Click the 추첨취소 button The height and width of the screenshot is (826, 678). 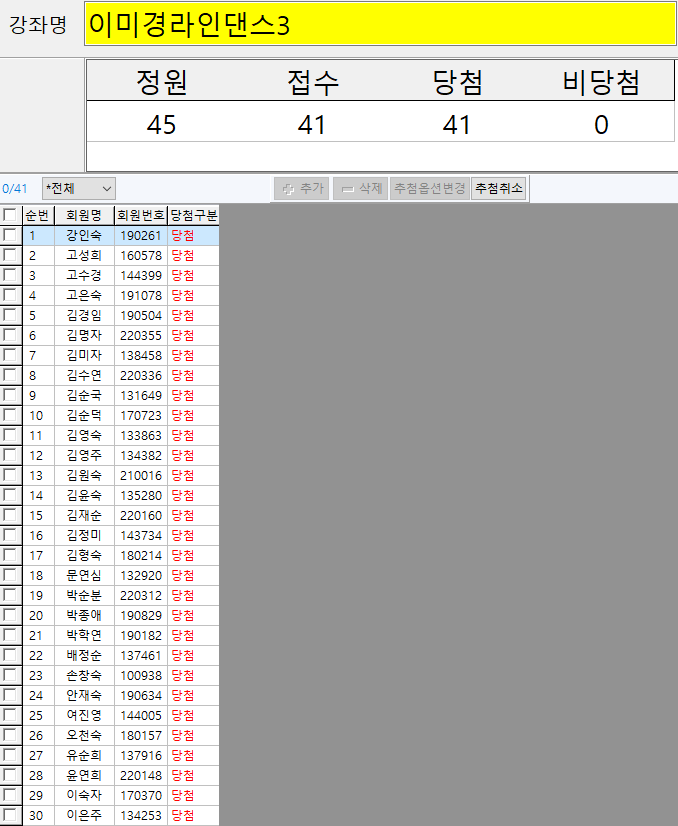click(499, 189)
